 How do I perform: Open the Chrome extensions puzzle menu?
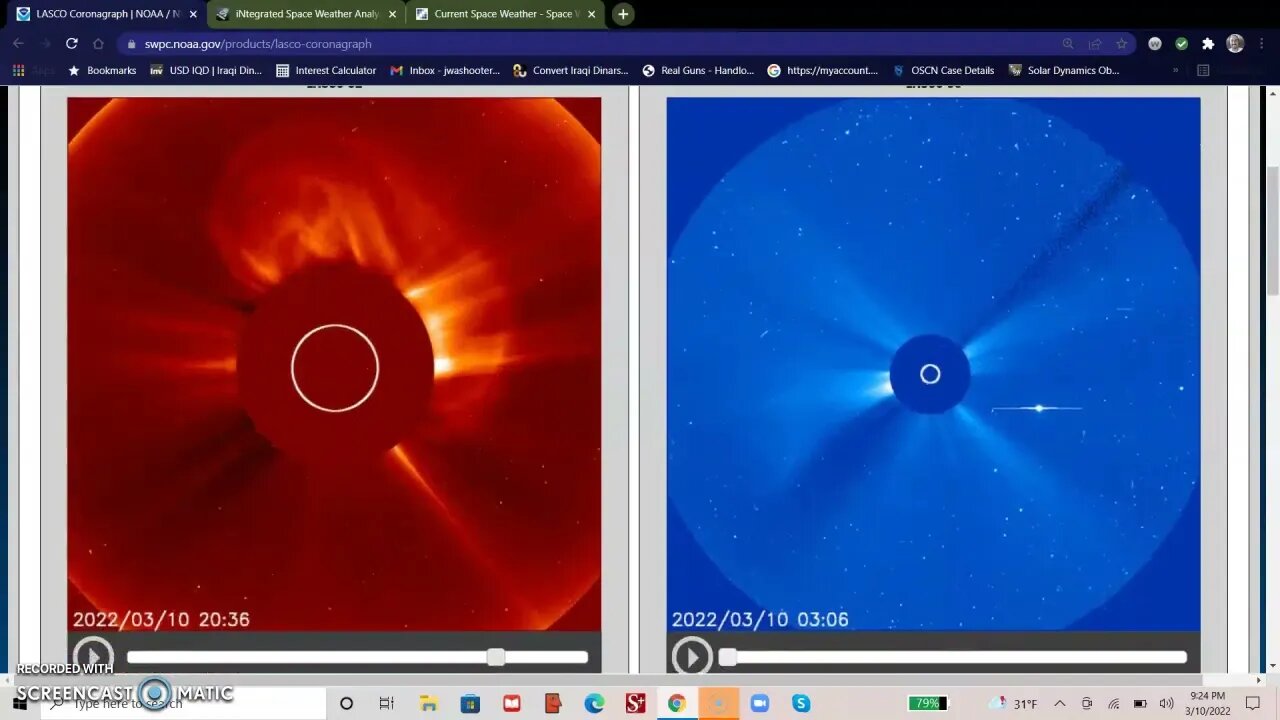[1208, 44]
